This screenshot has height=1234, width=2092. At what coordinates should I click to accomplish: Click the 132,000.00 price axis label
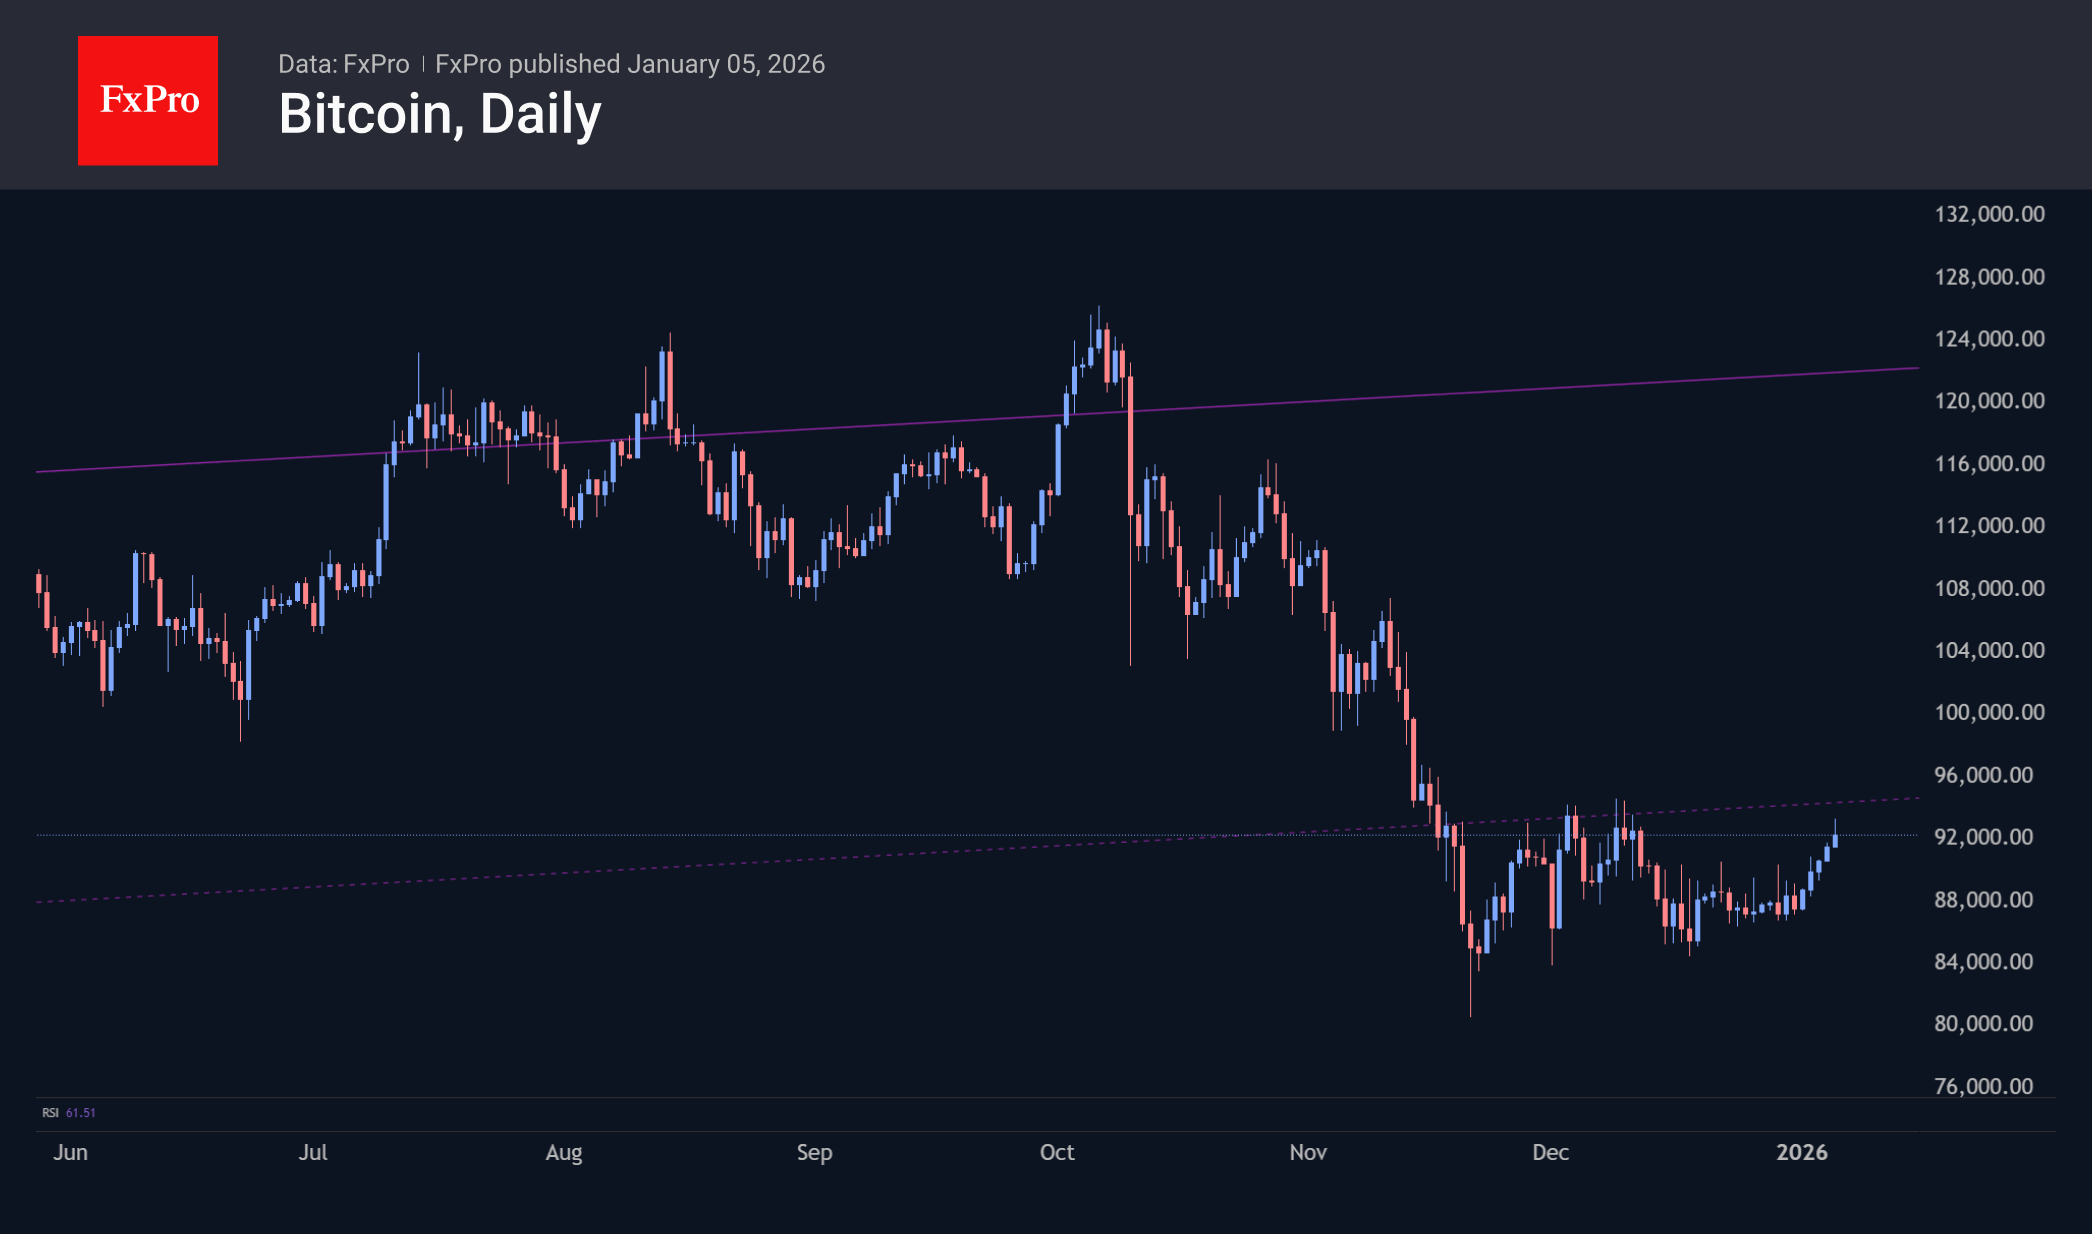point(1989,214)
